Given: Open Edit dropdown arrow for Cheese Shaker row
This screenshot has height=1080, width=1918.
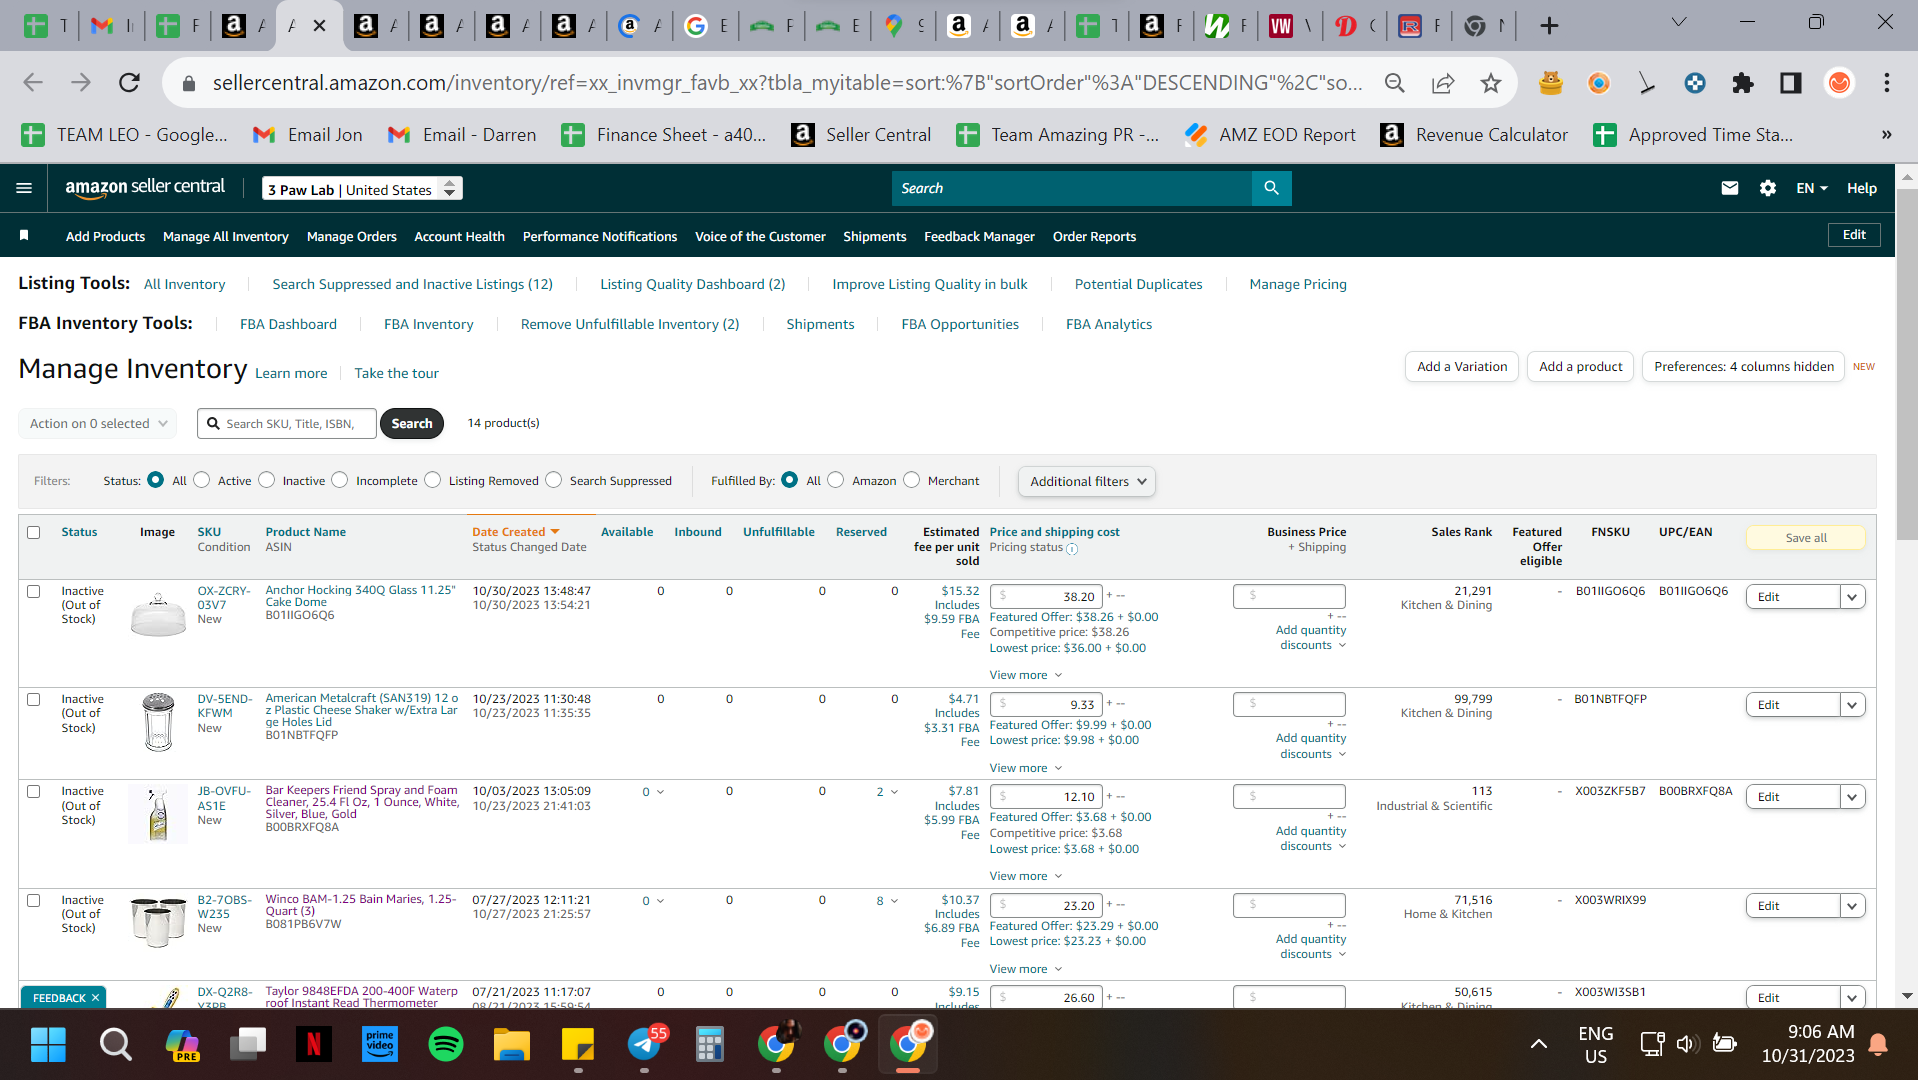Looking at the screenshot, I should pyautogui.click(x=1852, y=705).
